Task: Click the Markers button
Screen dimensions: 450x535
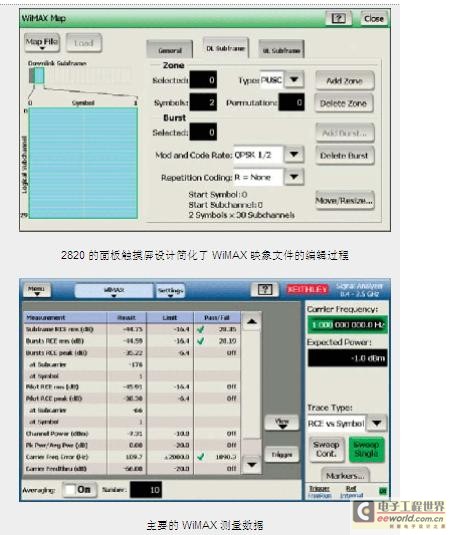Action: point(345,475)
